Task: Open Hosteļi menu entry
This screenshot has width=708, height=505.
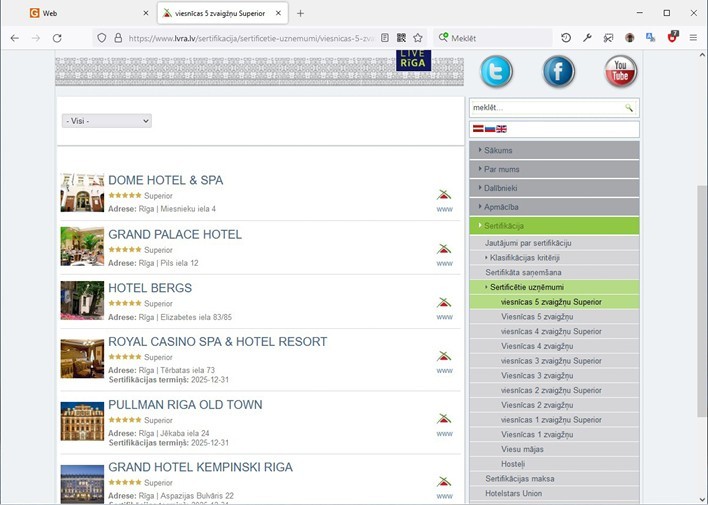Action: click(x=554, y=464)
